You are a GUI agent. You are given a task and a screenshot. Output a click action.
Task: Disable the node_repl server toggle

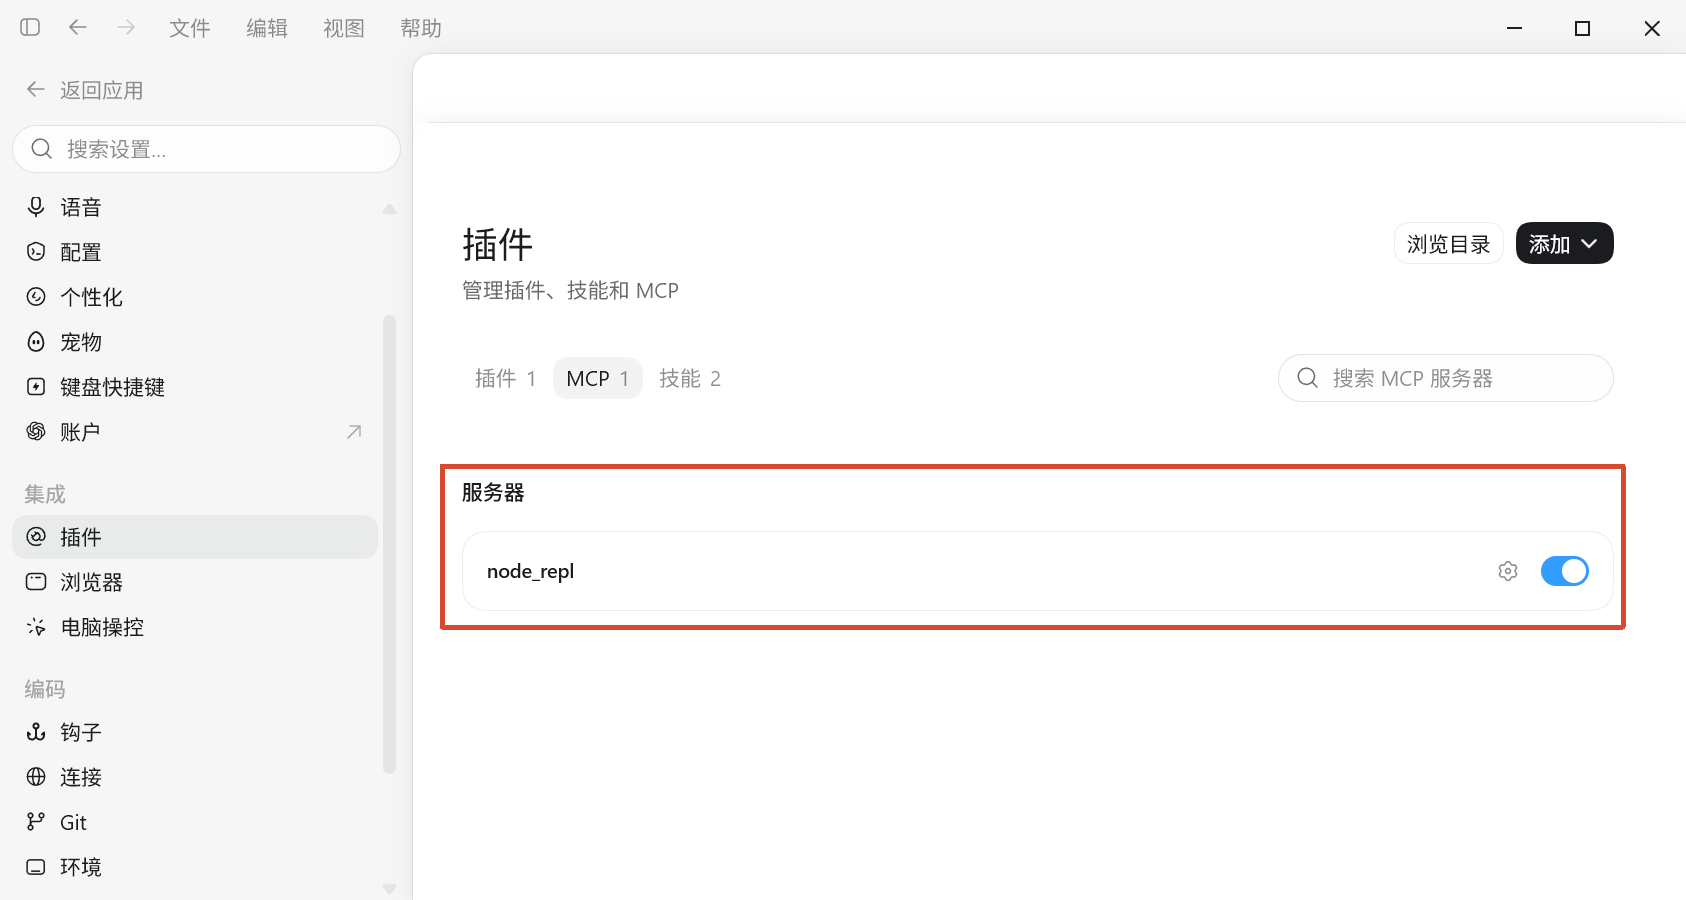click(x=1565, y=571)
